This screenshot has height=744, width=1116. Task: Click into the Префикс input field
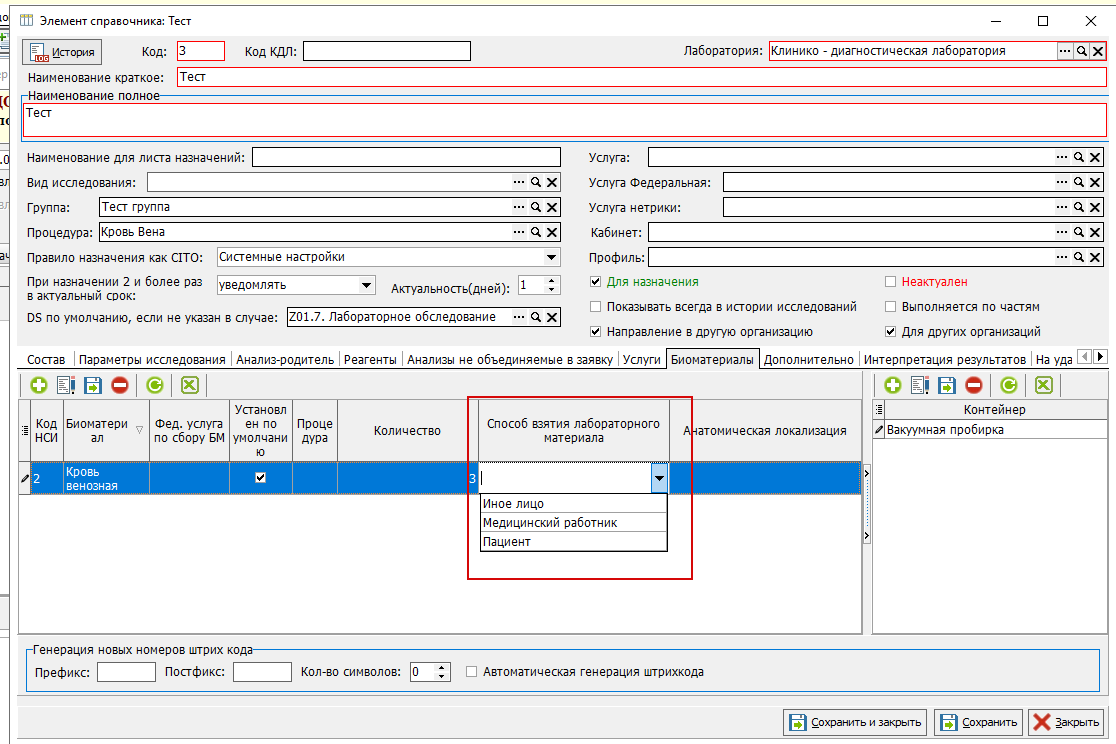pyautogui.click(x=126, y=671)
